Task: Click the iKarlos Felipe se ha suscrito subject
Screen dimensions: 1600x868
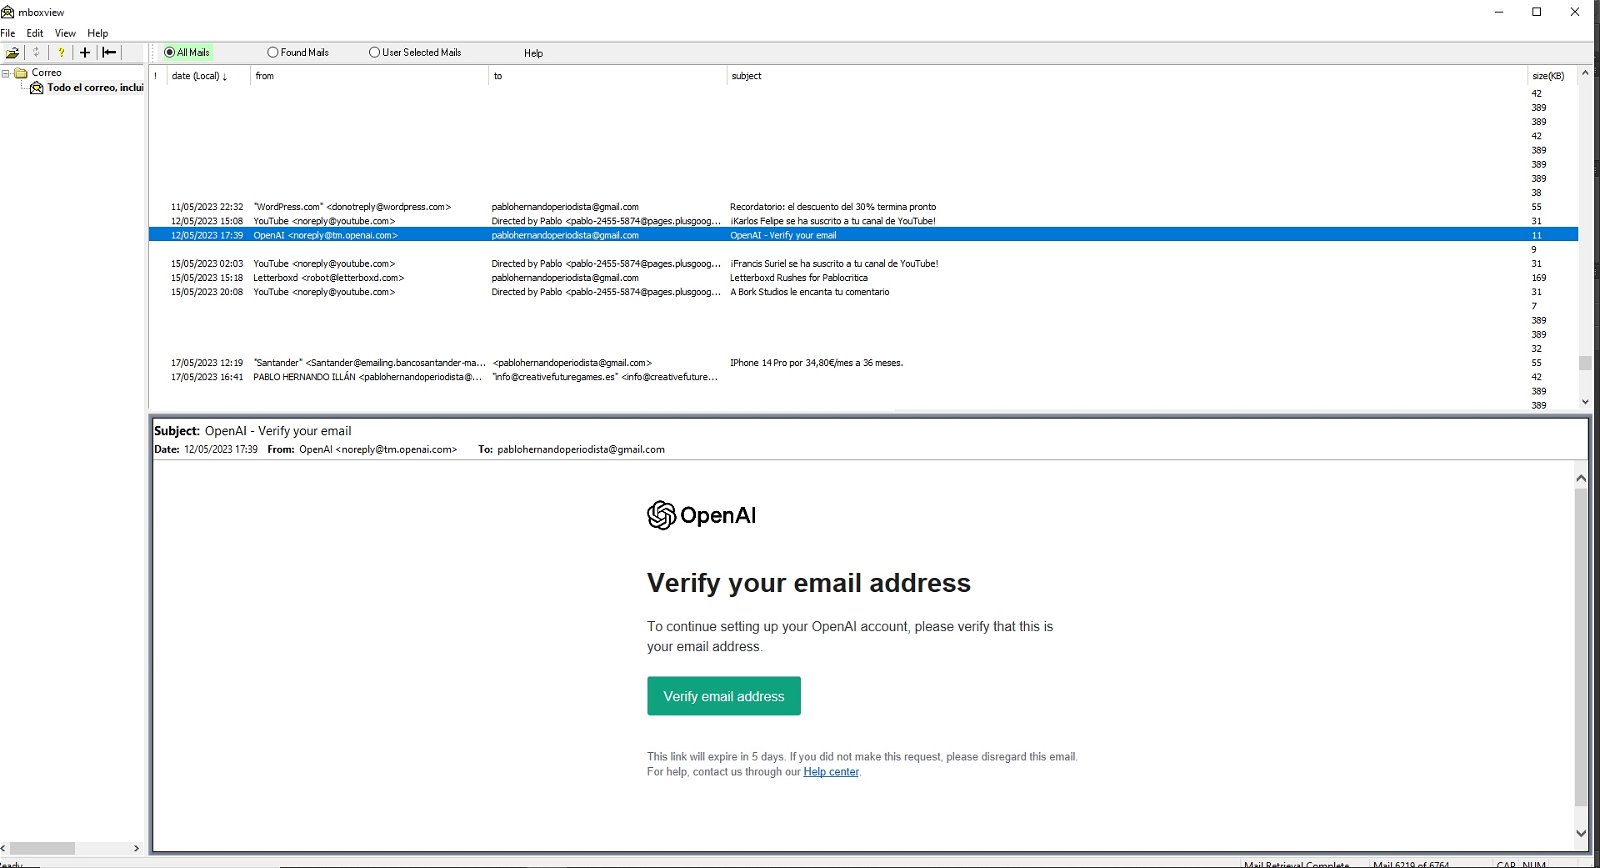Action: (x=833, y=221)
